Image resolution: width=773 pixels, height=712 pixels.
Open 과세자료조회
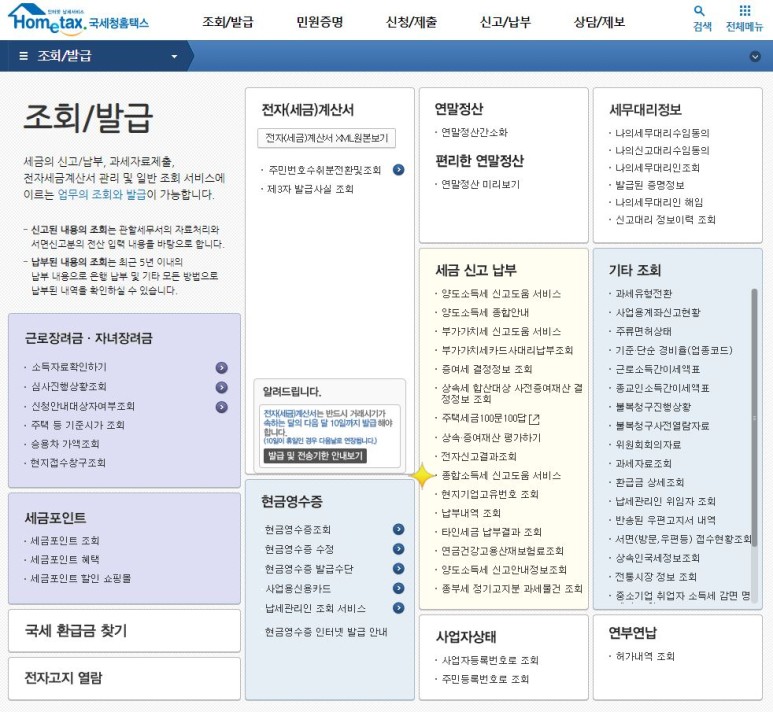point(643,463)
